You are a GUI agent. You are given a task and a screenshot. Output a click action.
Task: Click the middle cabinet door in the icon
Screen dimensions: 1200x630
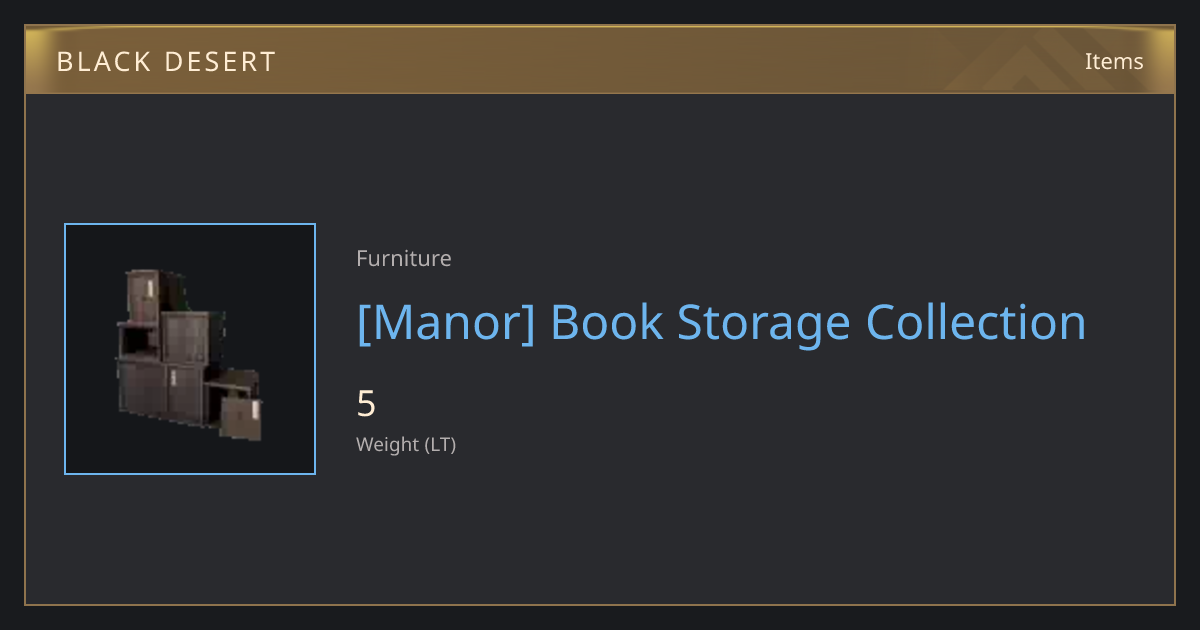(x=186, y=337)
